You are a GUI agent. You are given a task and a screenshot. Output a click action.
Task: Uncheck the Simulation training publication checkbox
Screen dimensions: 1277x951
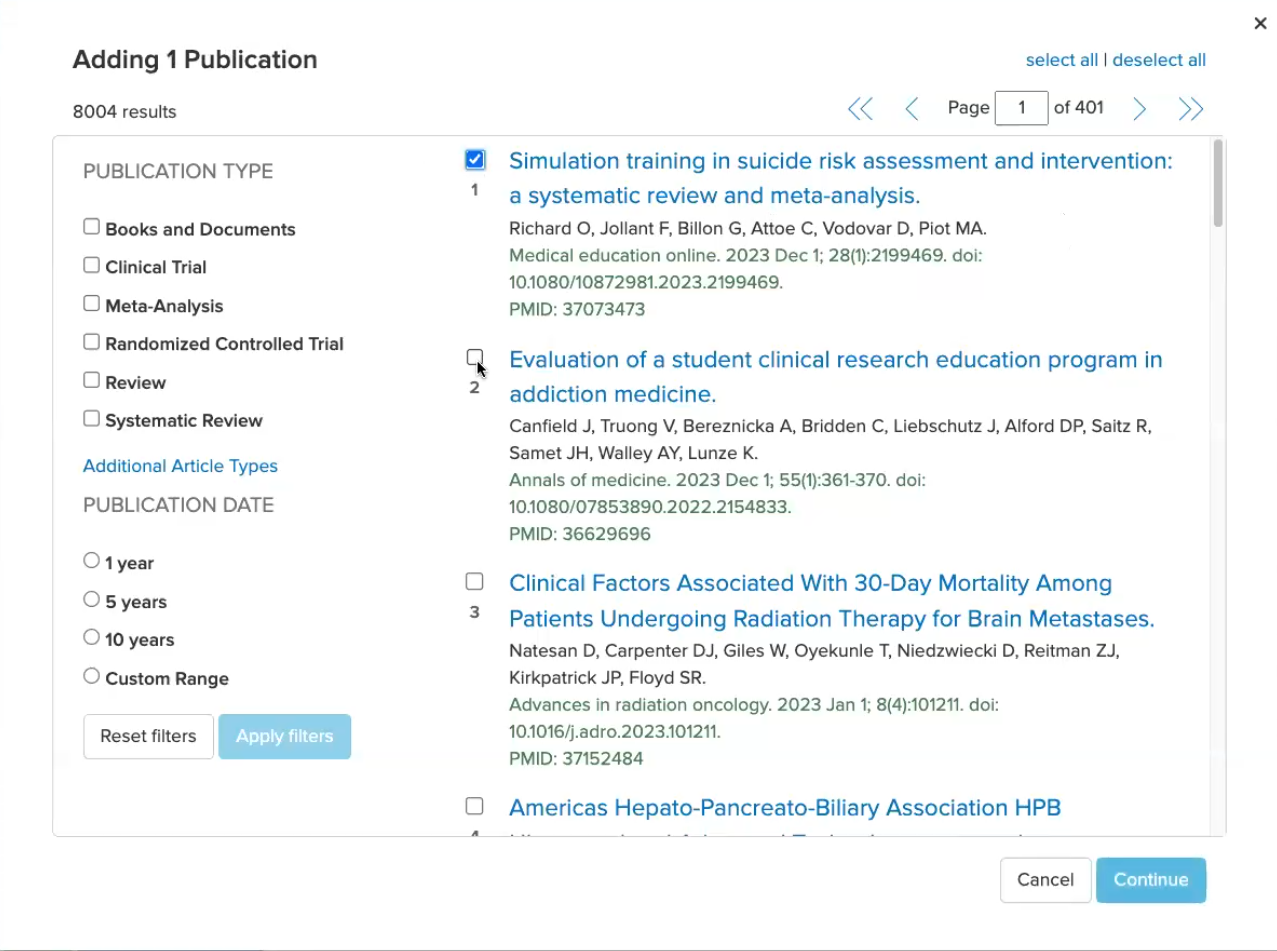tap(475, 160)
